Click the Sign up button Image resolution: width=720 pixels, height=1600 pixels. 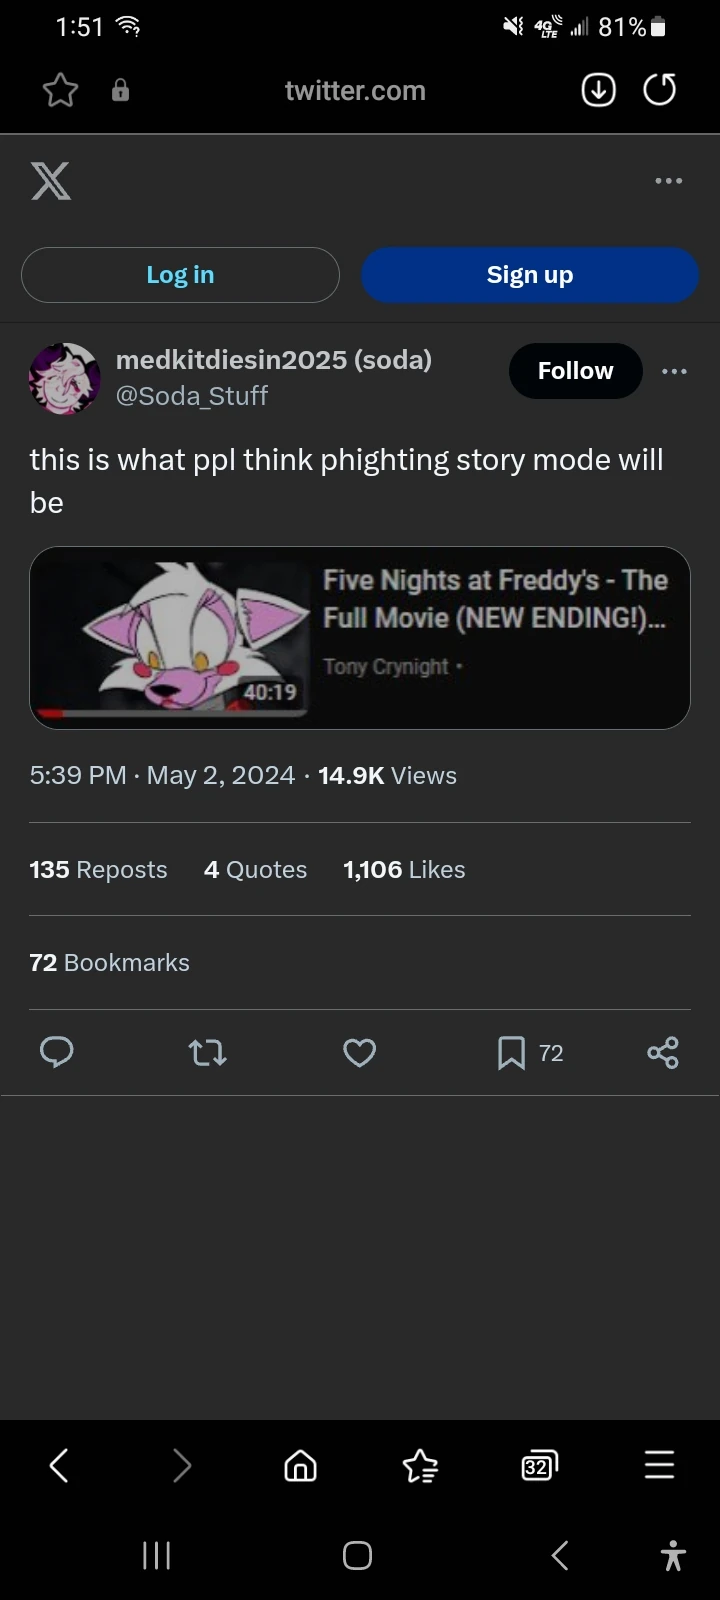pos(530,274)
